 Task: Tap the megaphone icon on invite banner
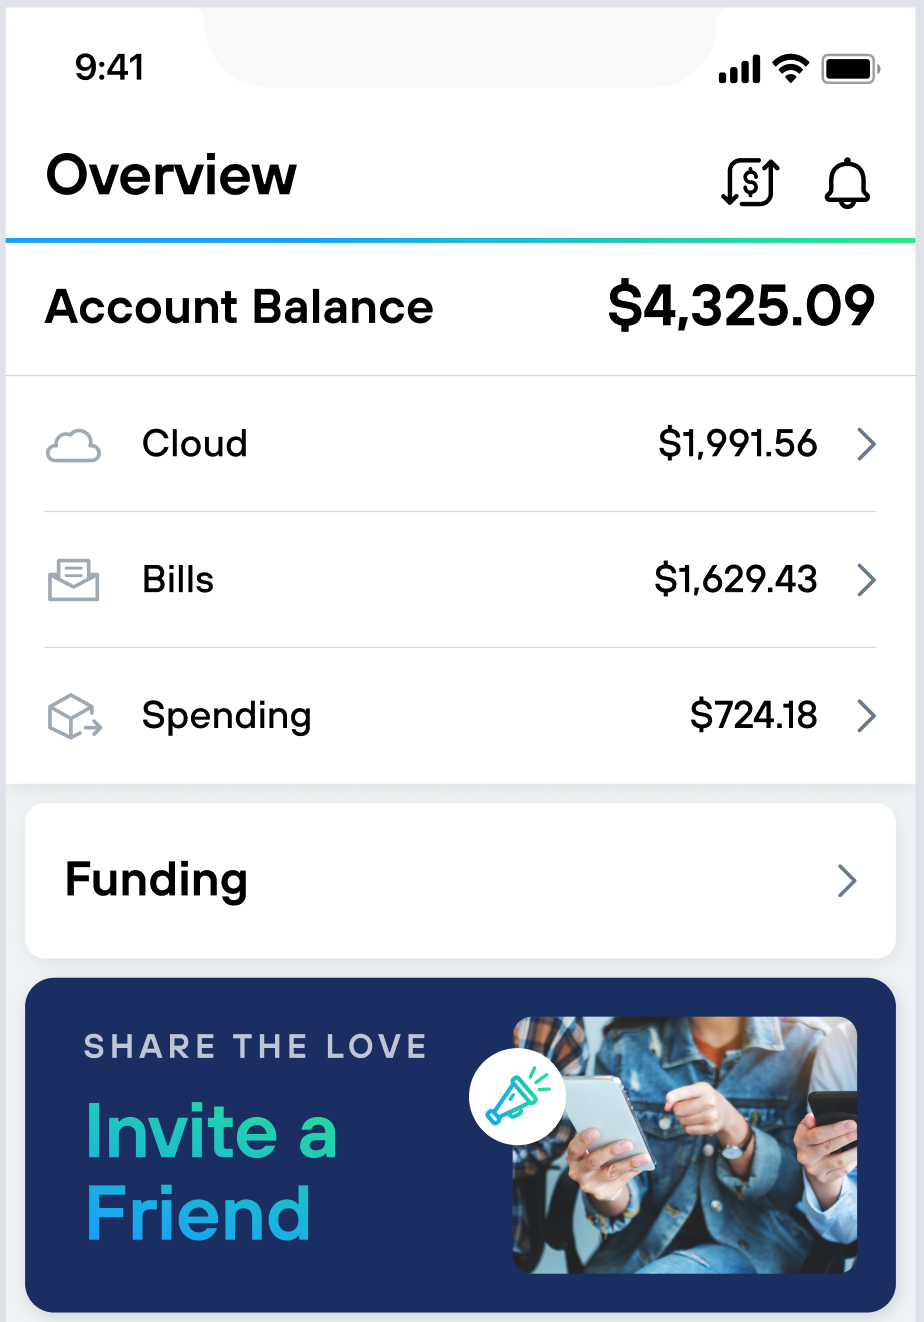tap(517, 1096)
